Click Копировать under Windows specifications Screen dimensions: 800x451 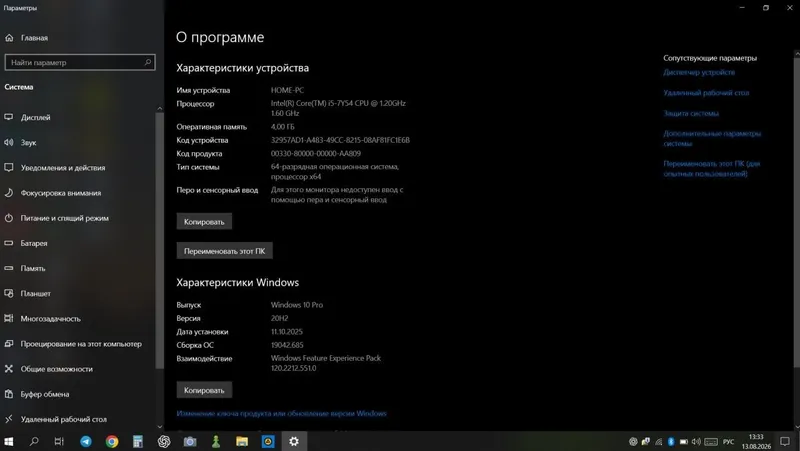[x=204, y=390]
